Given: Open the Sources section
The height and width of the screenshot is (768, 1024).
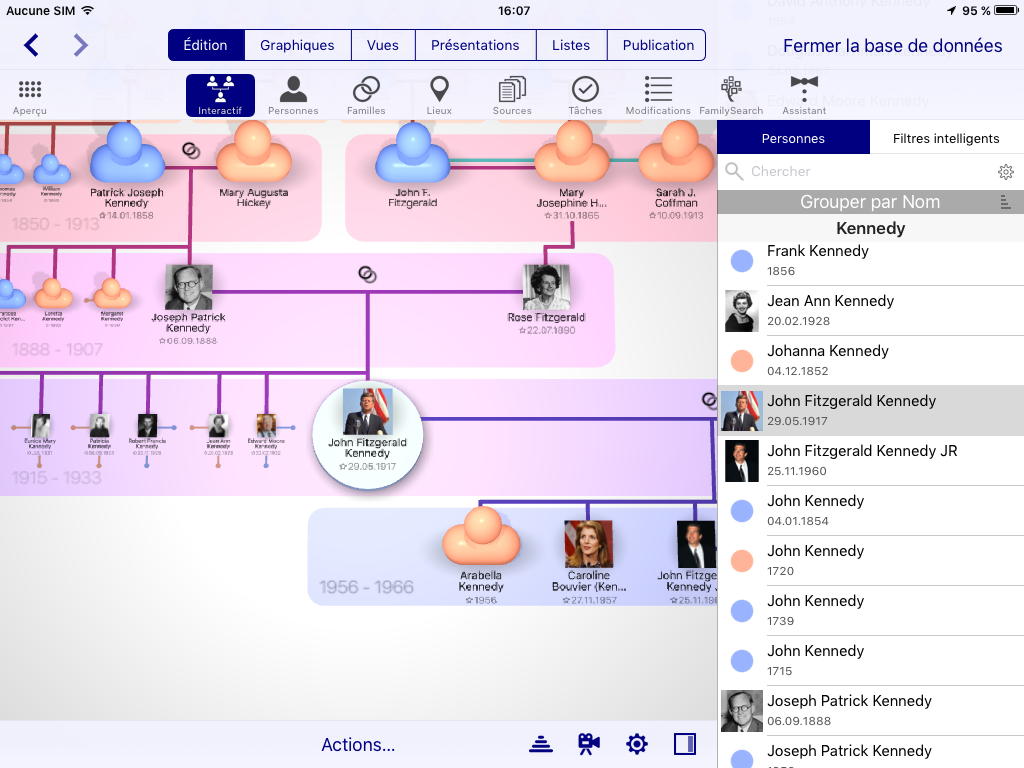Looking at the screenshot, I should coord(512,95).
